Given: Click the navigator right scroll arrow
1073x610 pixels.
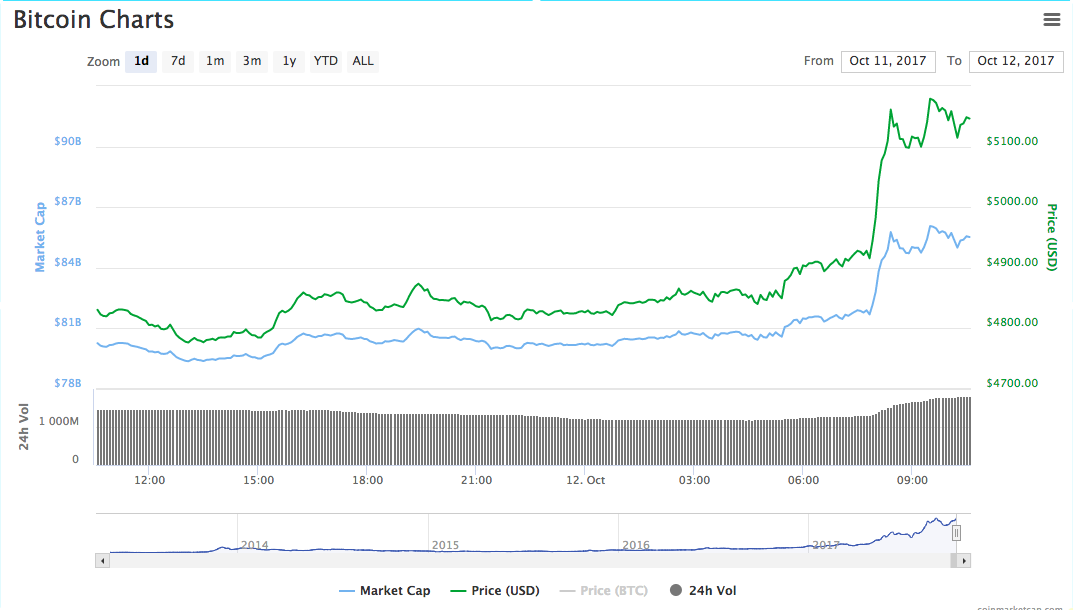Looking at the screenshot, I should point(964,561).
